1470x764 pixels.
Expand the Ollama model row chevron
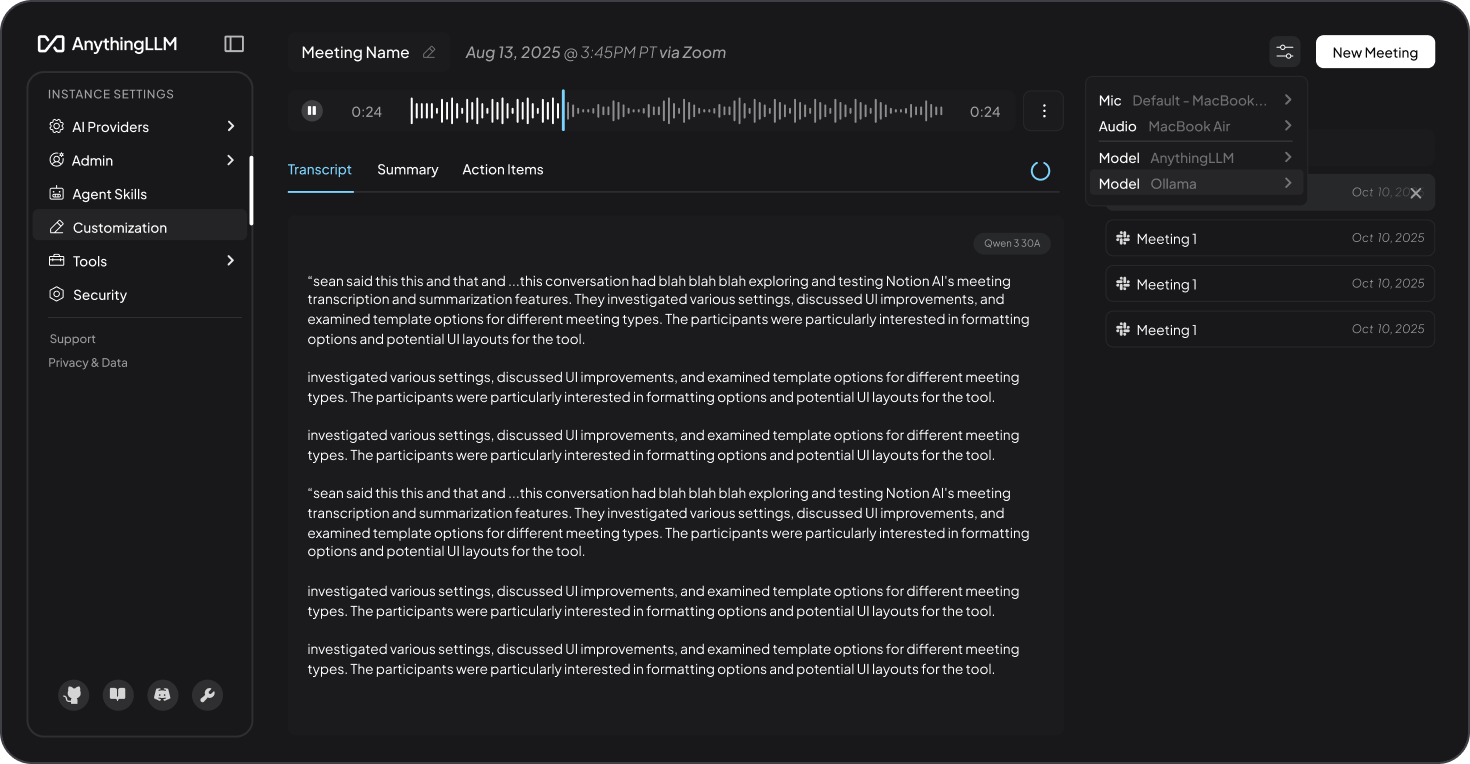[x=1288, y=183]
